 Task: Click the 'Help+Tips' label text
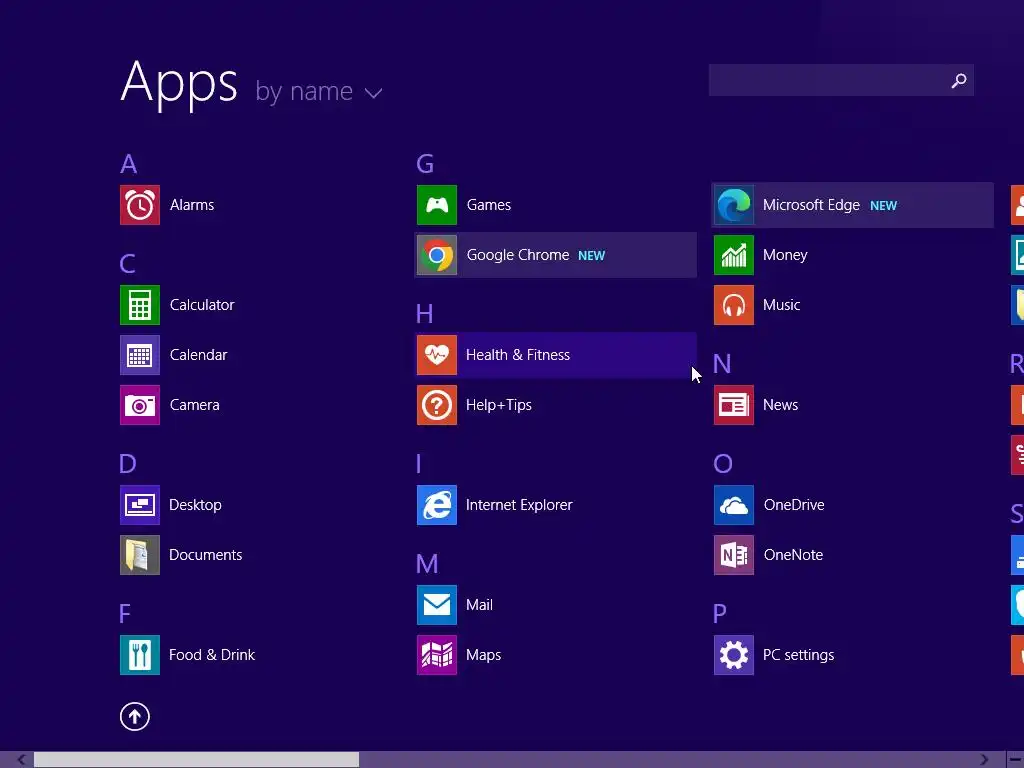coord(499,405)
